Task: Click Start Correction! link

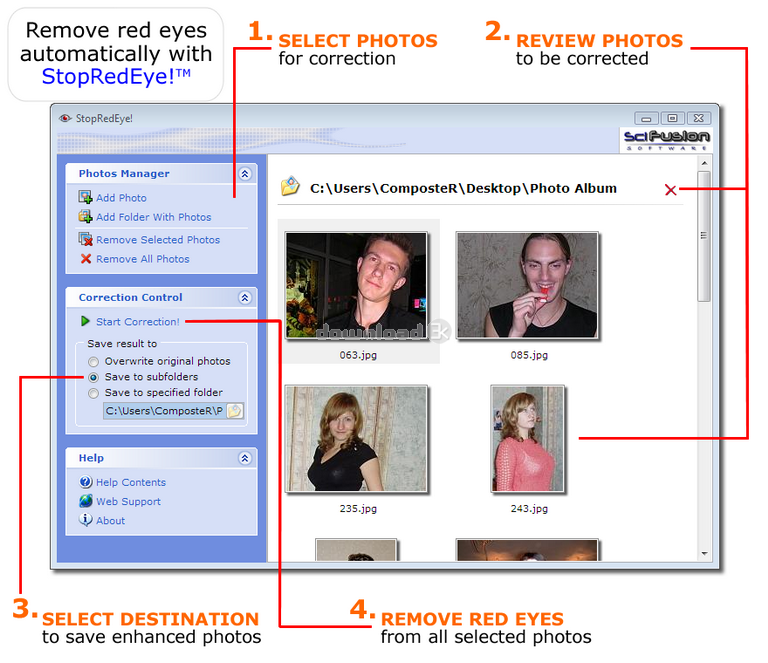Action: pos(138,322)
